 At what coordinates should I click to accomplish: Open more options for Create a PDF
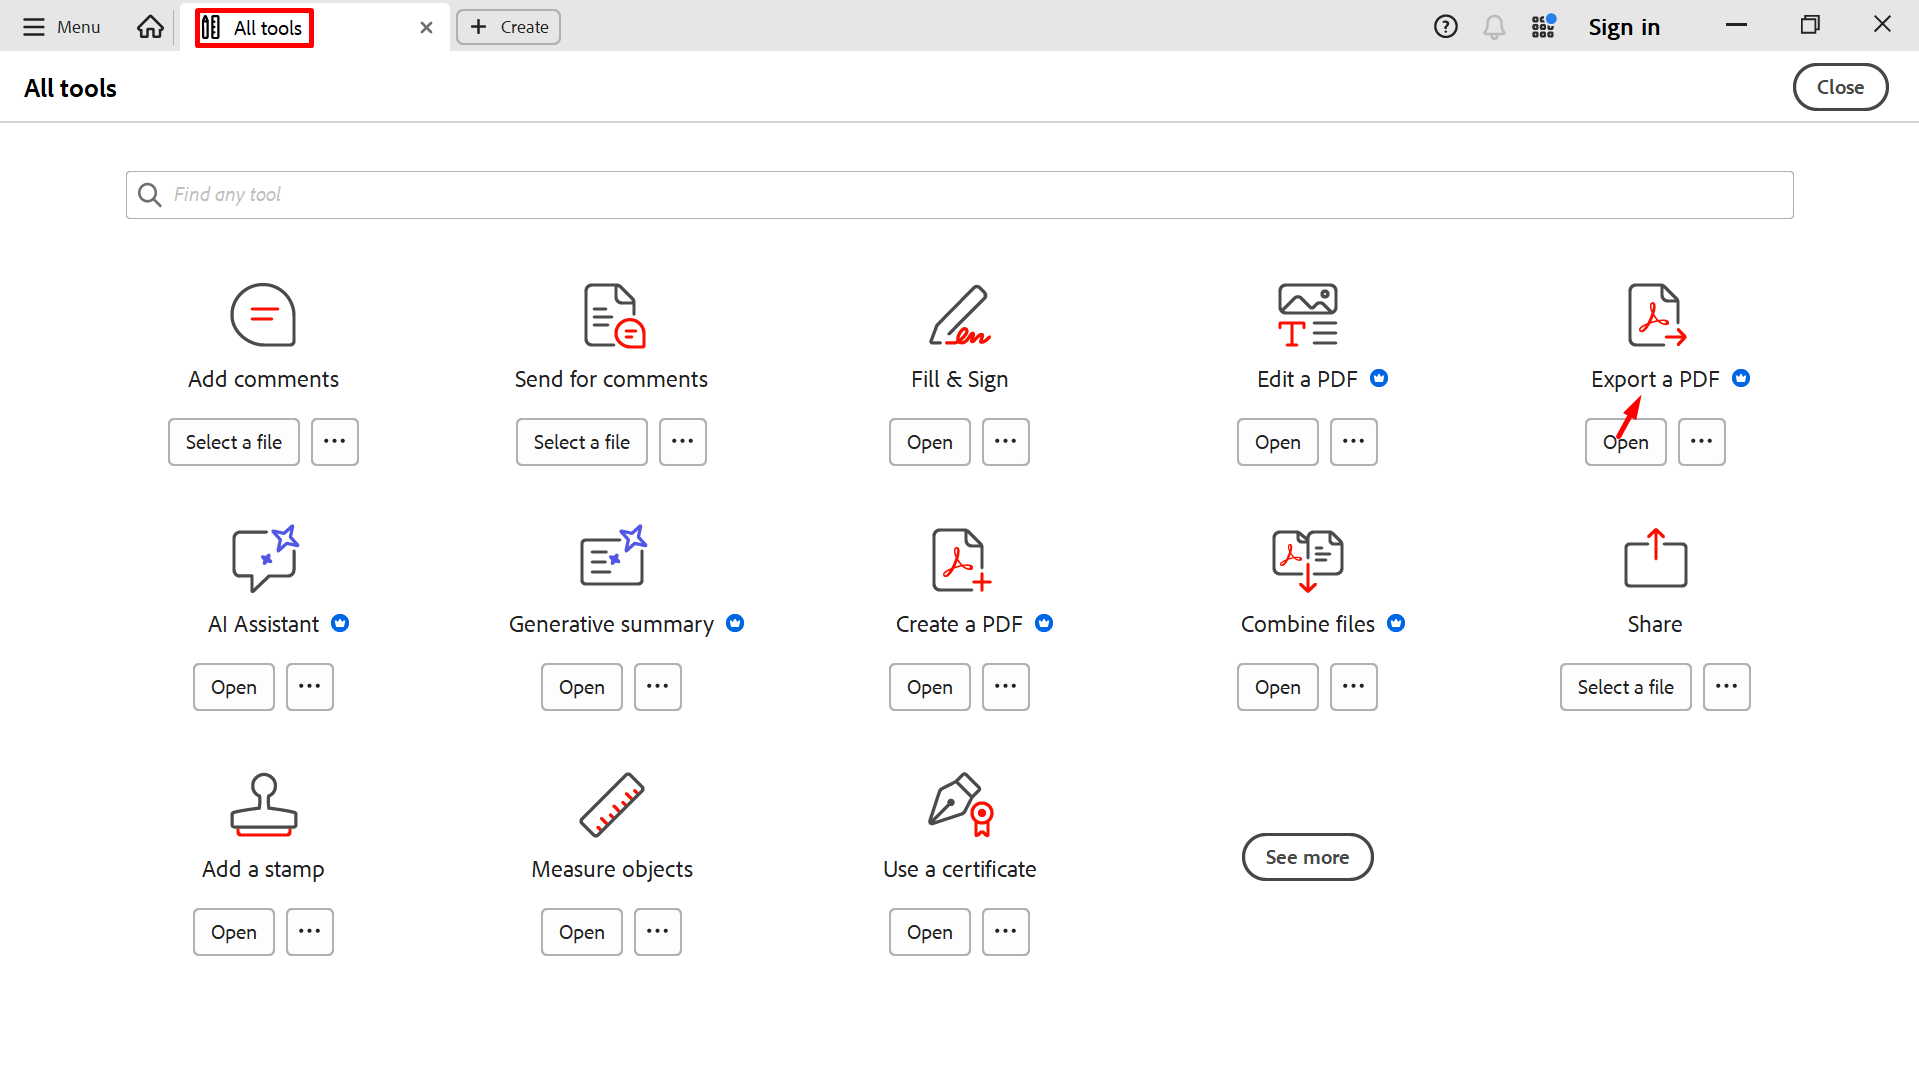pyautogui.click(x=1006, y=687)
